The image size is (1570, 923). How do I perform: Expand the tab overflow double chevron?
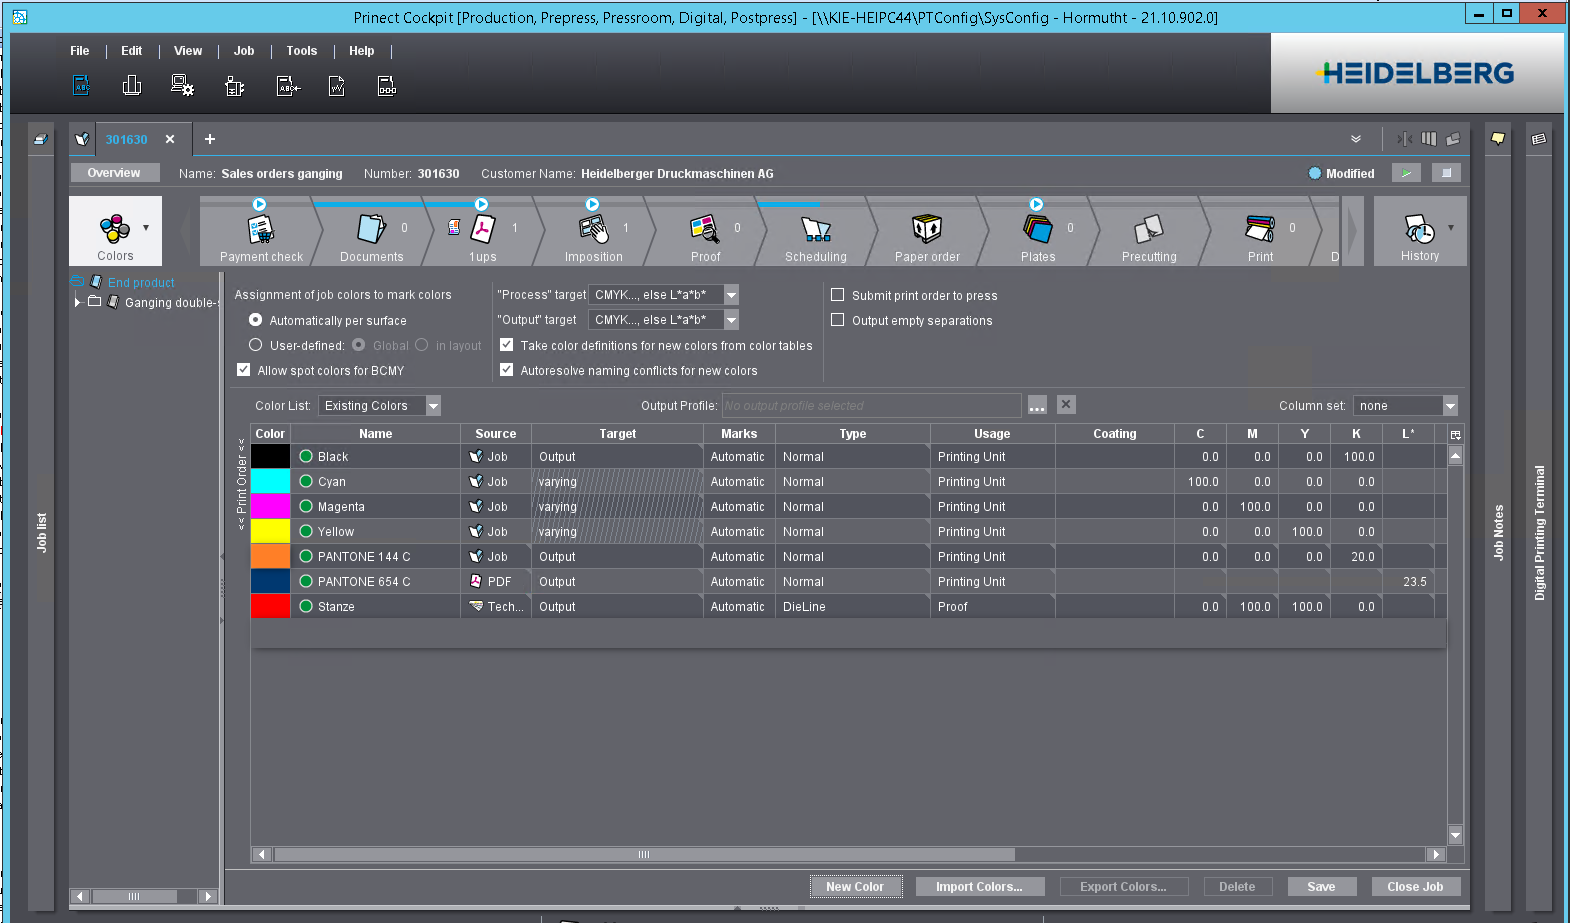coord(1356,139)
